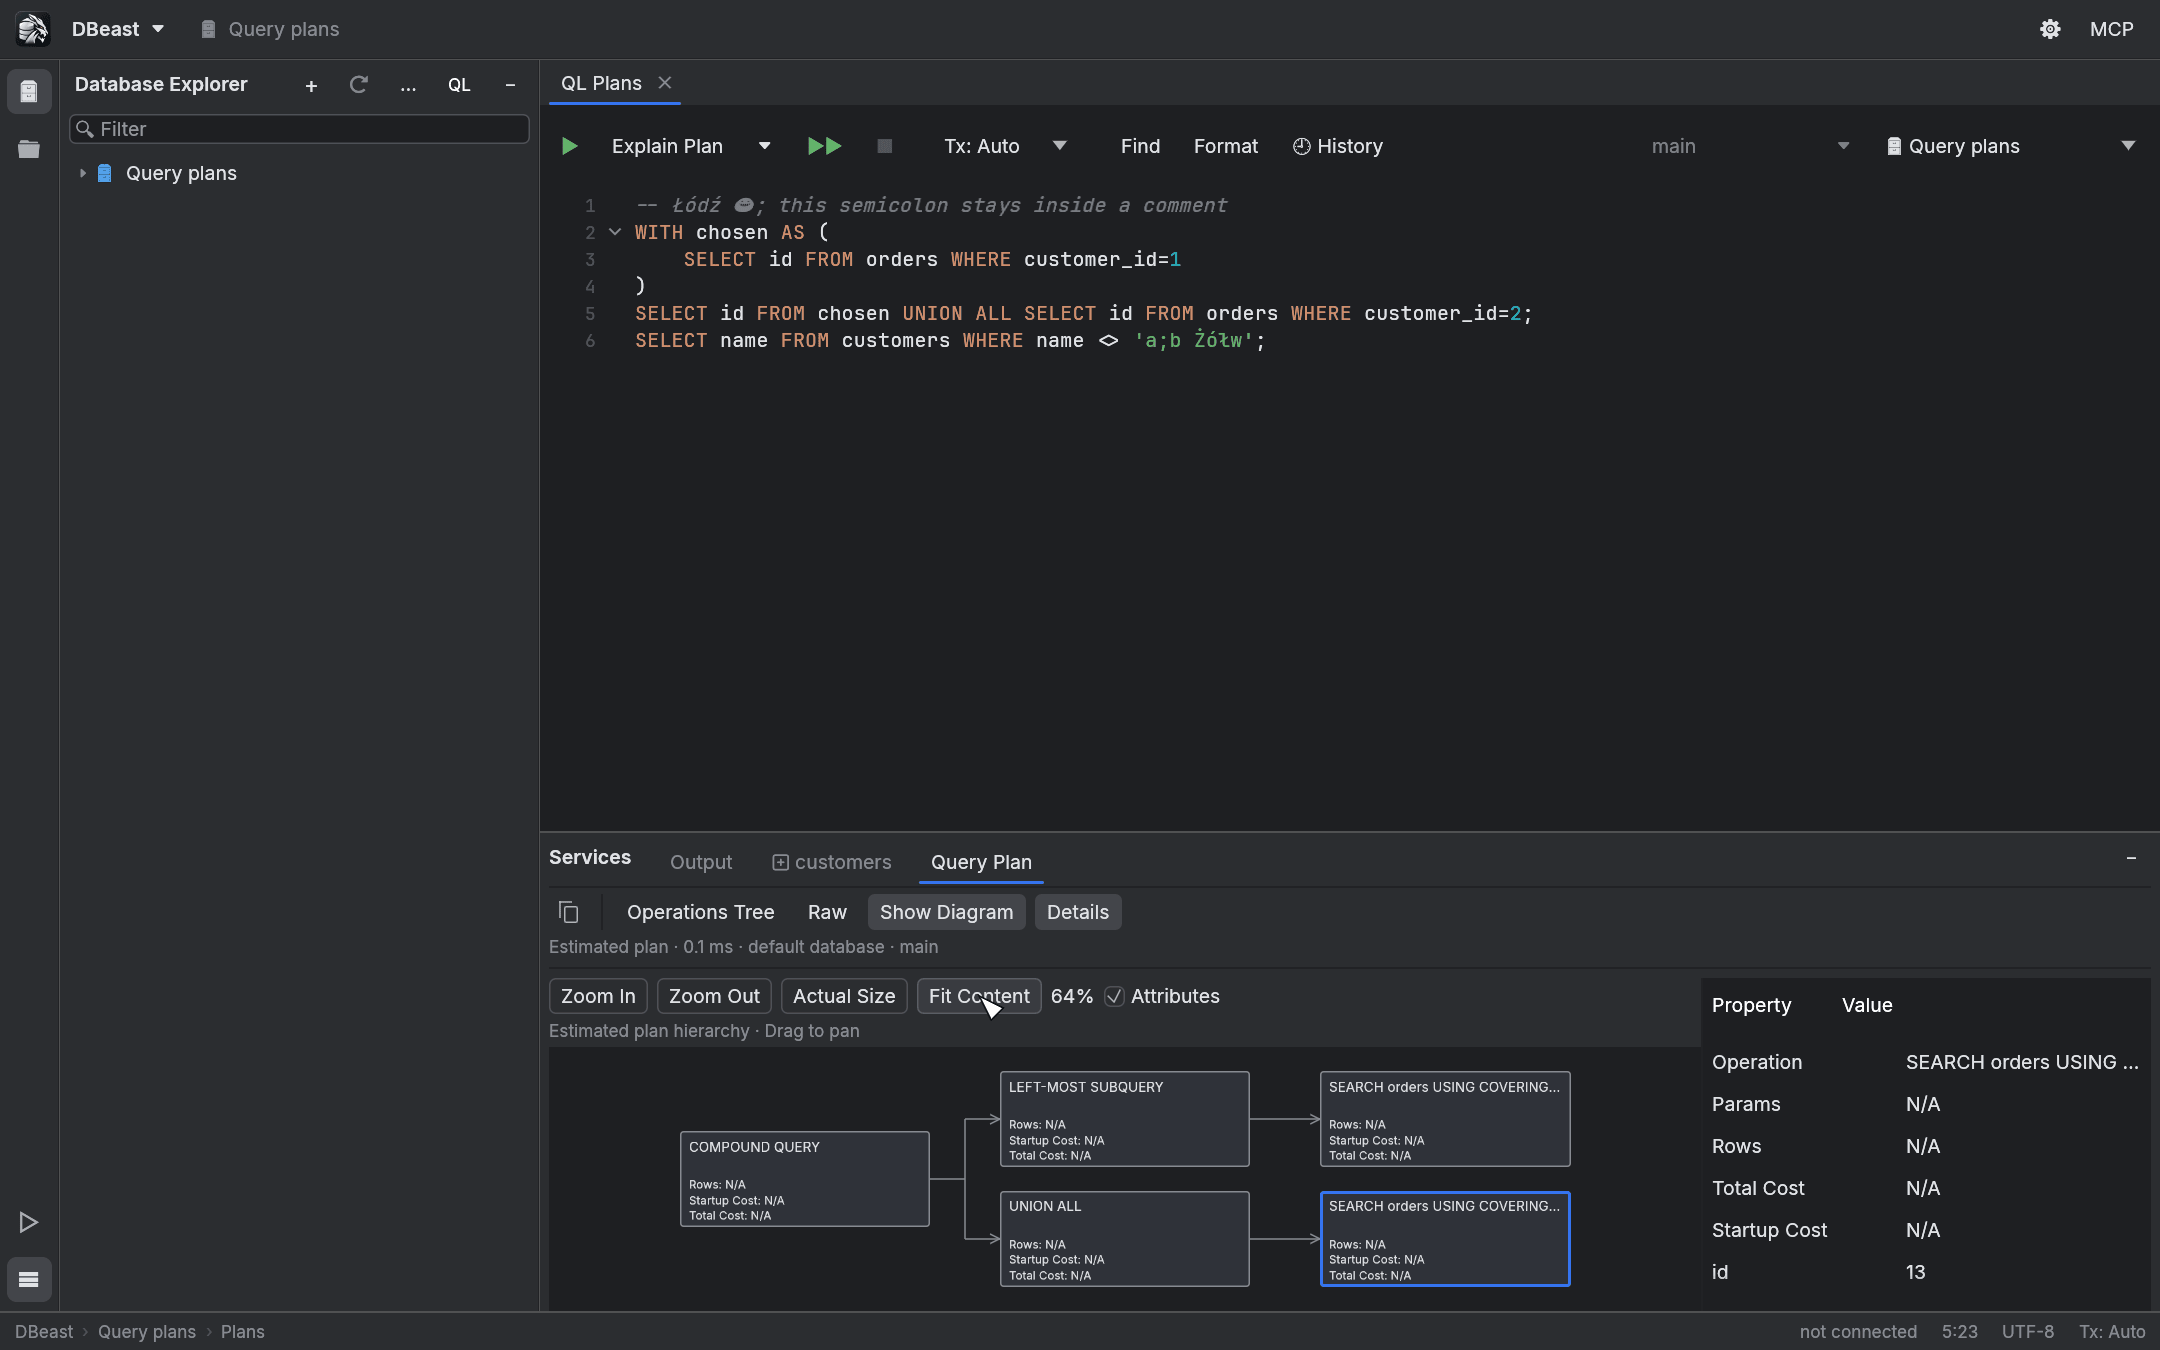
Task: Toggle Show Diagram view
Action: point(946,912)
